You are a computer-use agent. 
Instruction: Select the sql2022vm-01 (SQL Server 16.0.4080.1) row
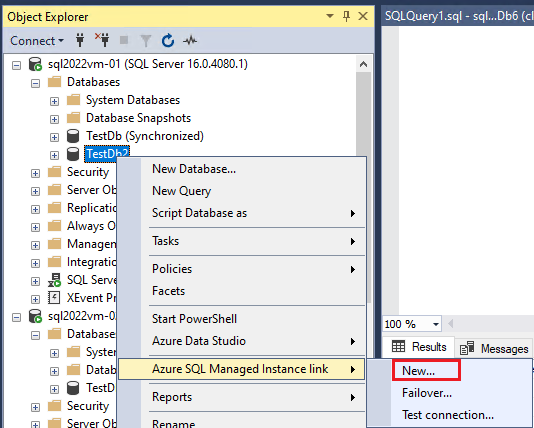148,64
